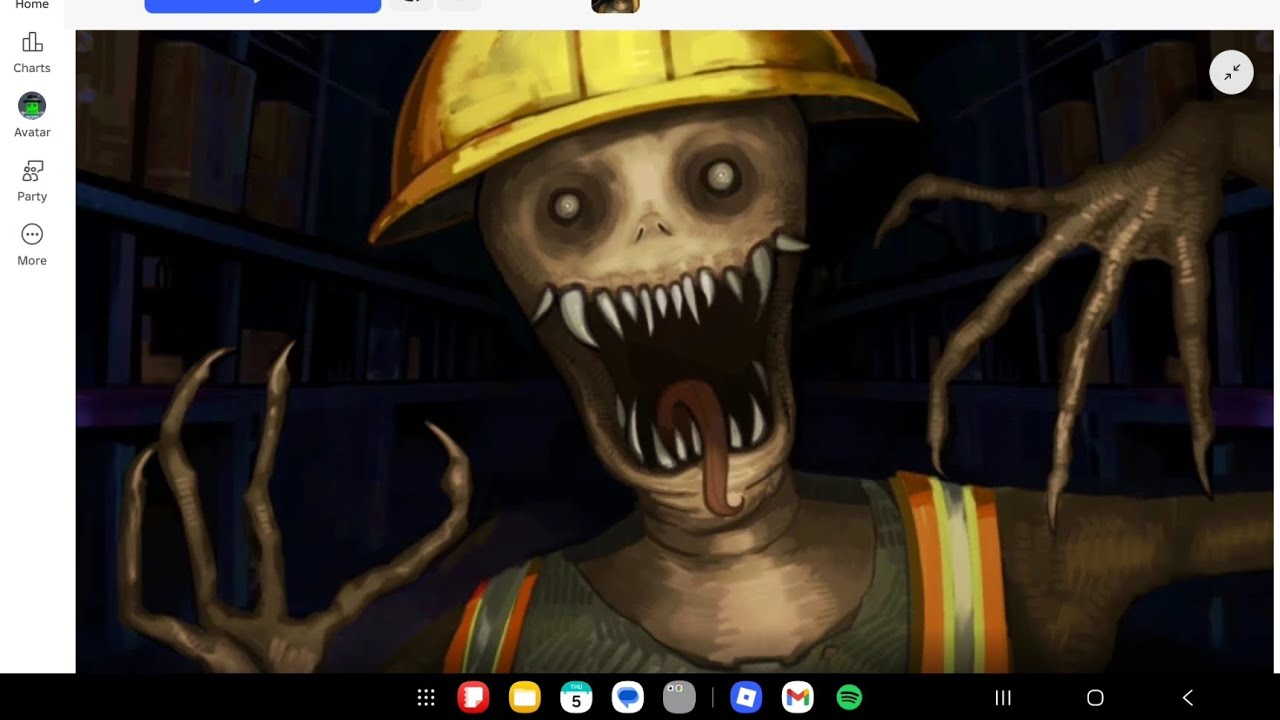The width and height of the screenshot is (1280, 720).
Task: Open the Charts section in Roblox sidebar
Action: pos(32,53)
